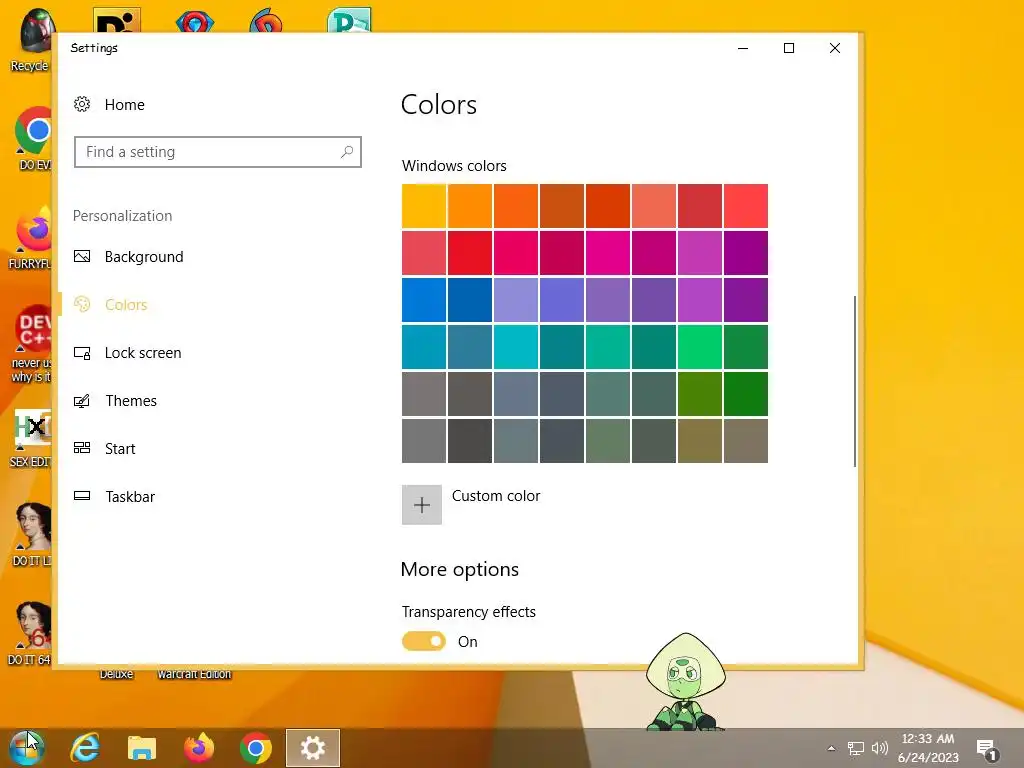Select the default blue swatch starting the third row
Image resolution: width=1024 pixels, height=768 pixels.
point(424,300)
